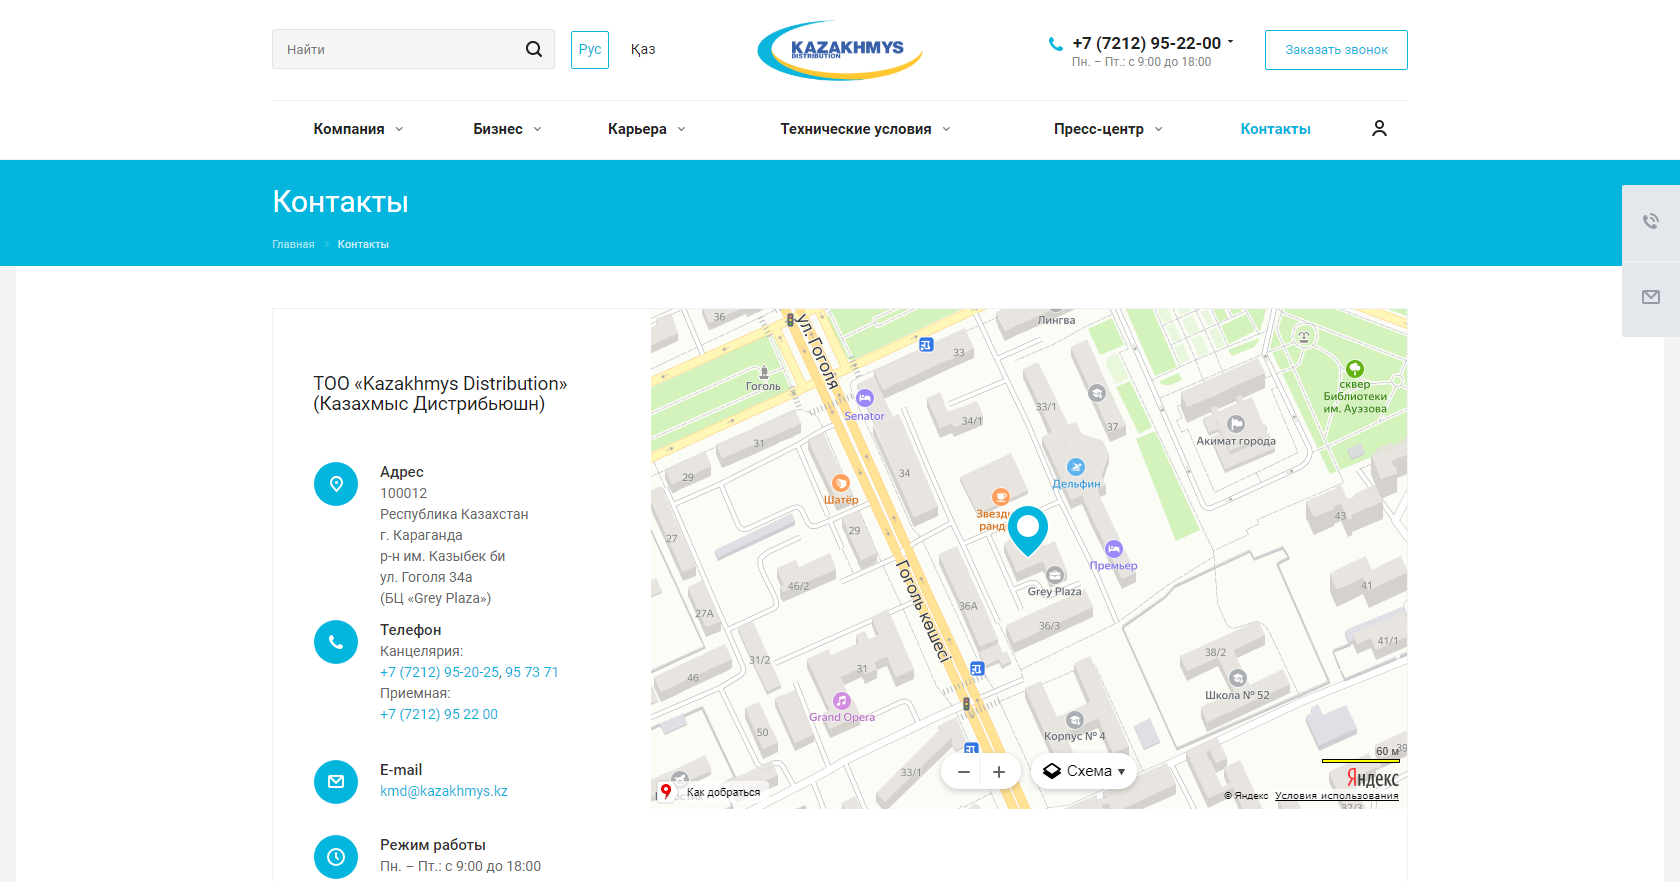
Task: Click the floating phone callback icon
Action: coord(1651,222)
